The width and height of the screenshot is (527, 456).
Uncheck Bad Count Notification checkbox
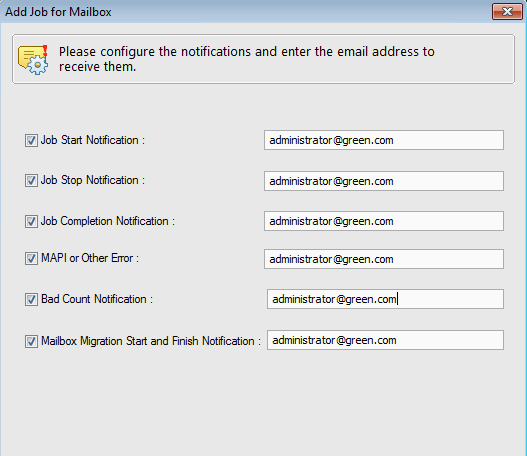coord(31,299)
